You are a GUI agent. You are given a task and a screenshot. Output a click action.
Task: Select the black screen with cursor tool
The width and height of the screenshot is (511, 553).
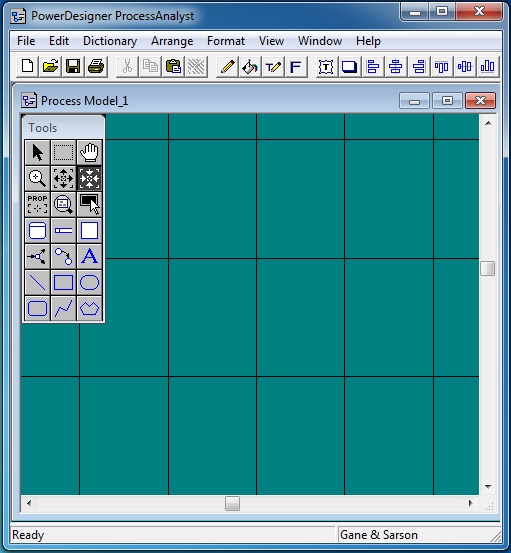(x=90, y=205)
